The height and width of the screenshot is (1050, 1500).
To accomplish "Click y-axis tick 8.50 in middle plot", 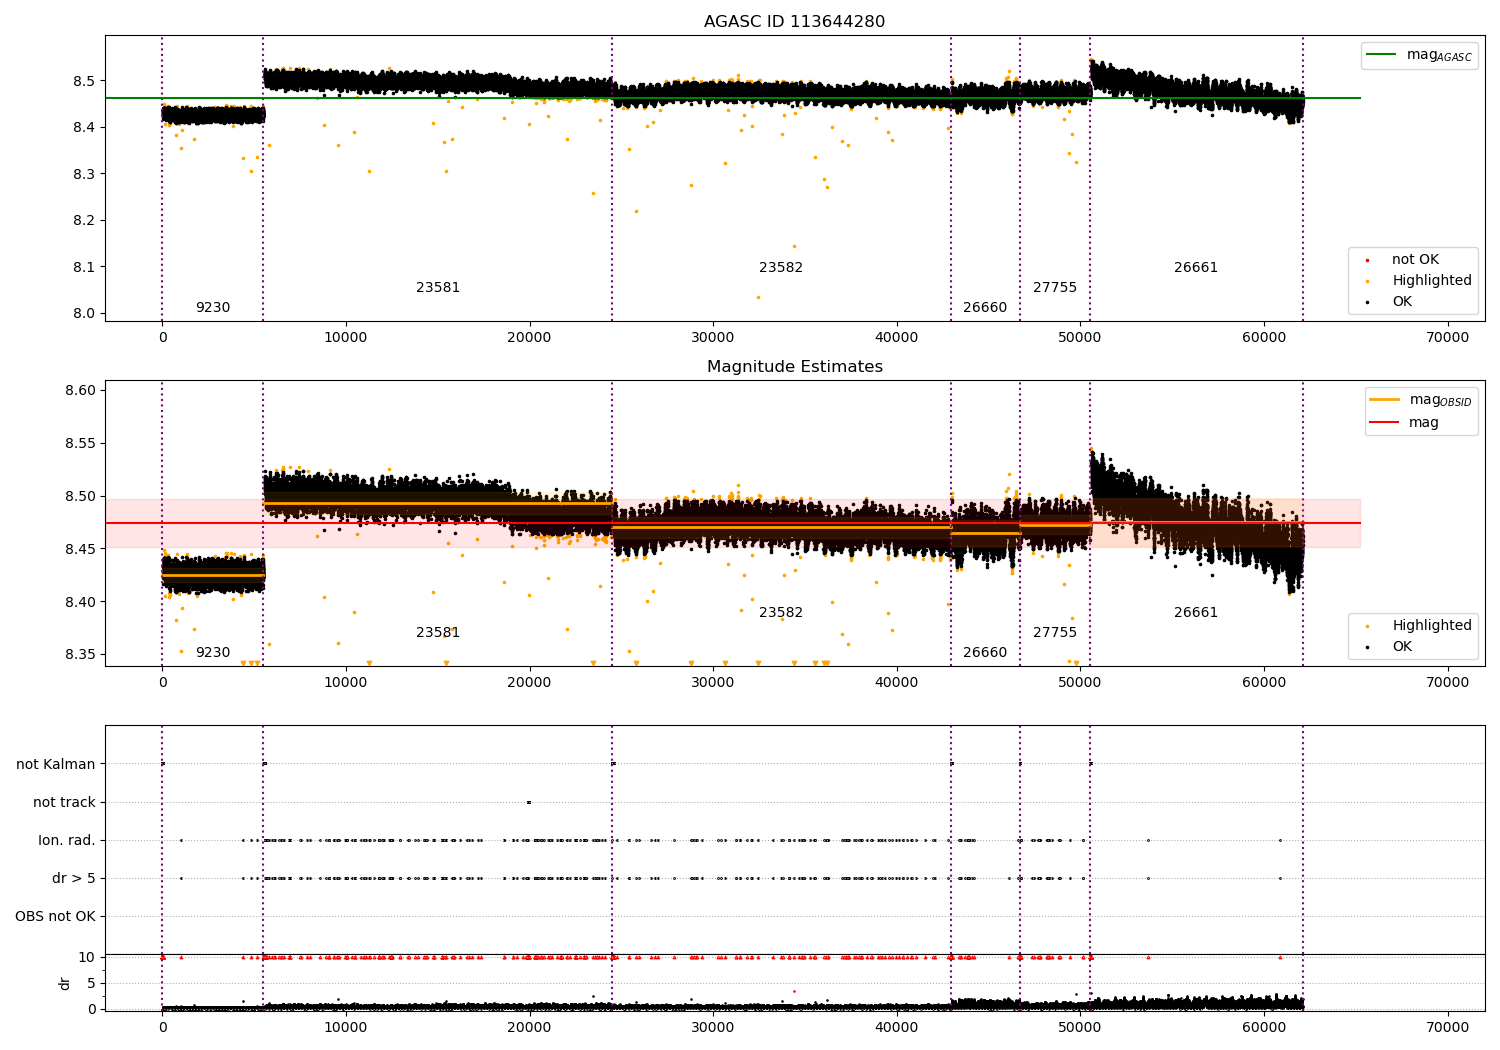I will (x=80, y=497).
